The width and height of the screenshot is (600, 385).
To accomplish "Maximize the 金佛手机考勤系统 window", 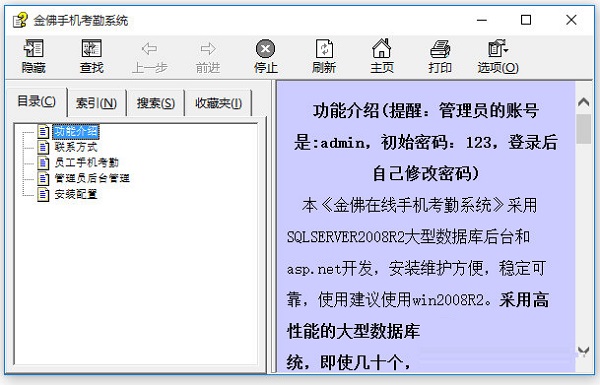I will coord(526,20).
